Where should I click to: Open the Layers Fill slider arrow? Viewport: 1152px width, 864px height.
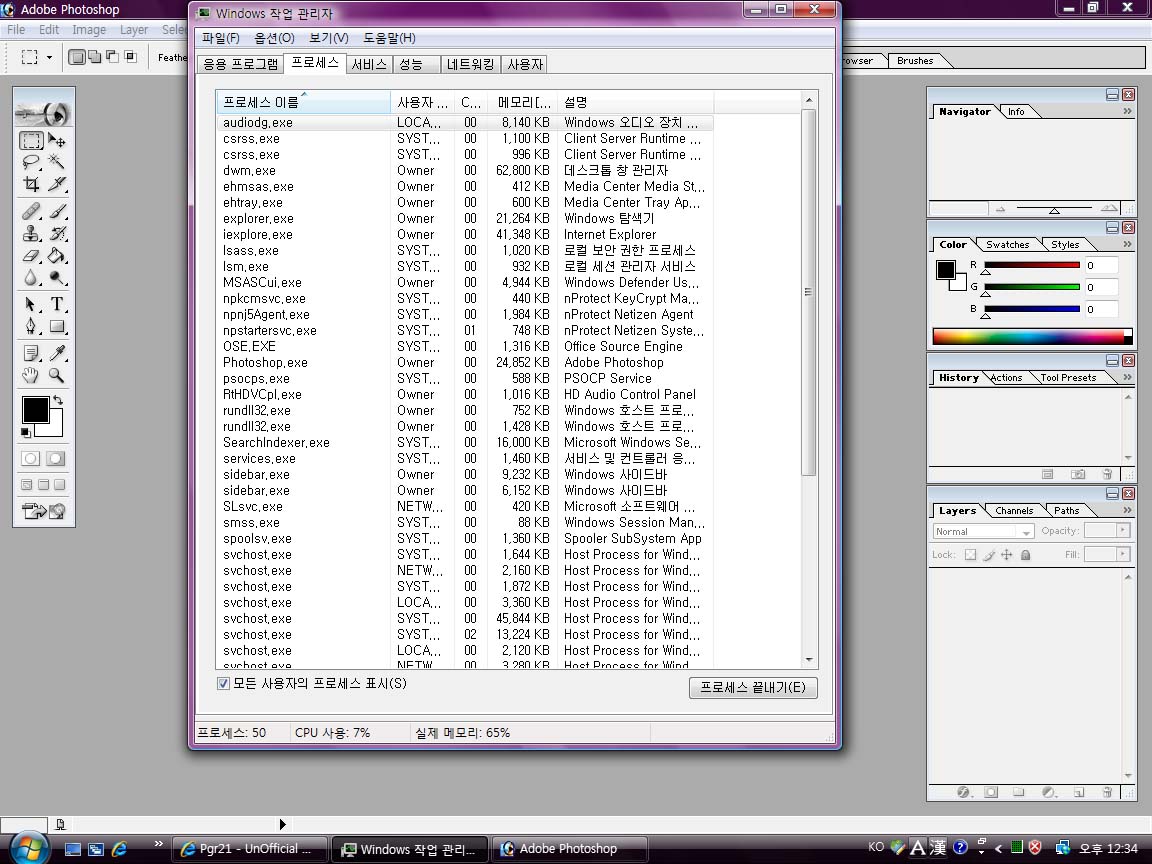(1122, 553)
